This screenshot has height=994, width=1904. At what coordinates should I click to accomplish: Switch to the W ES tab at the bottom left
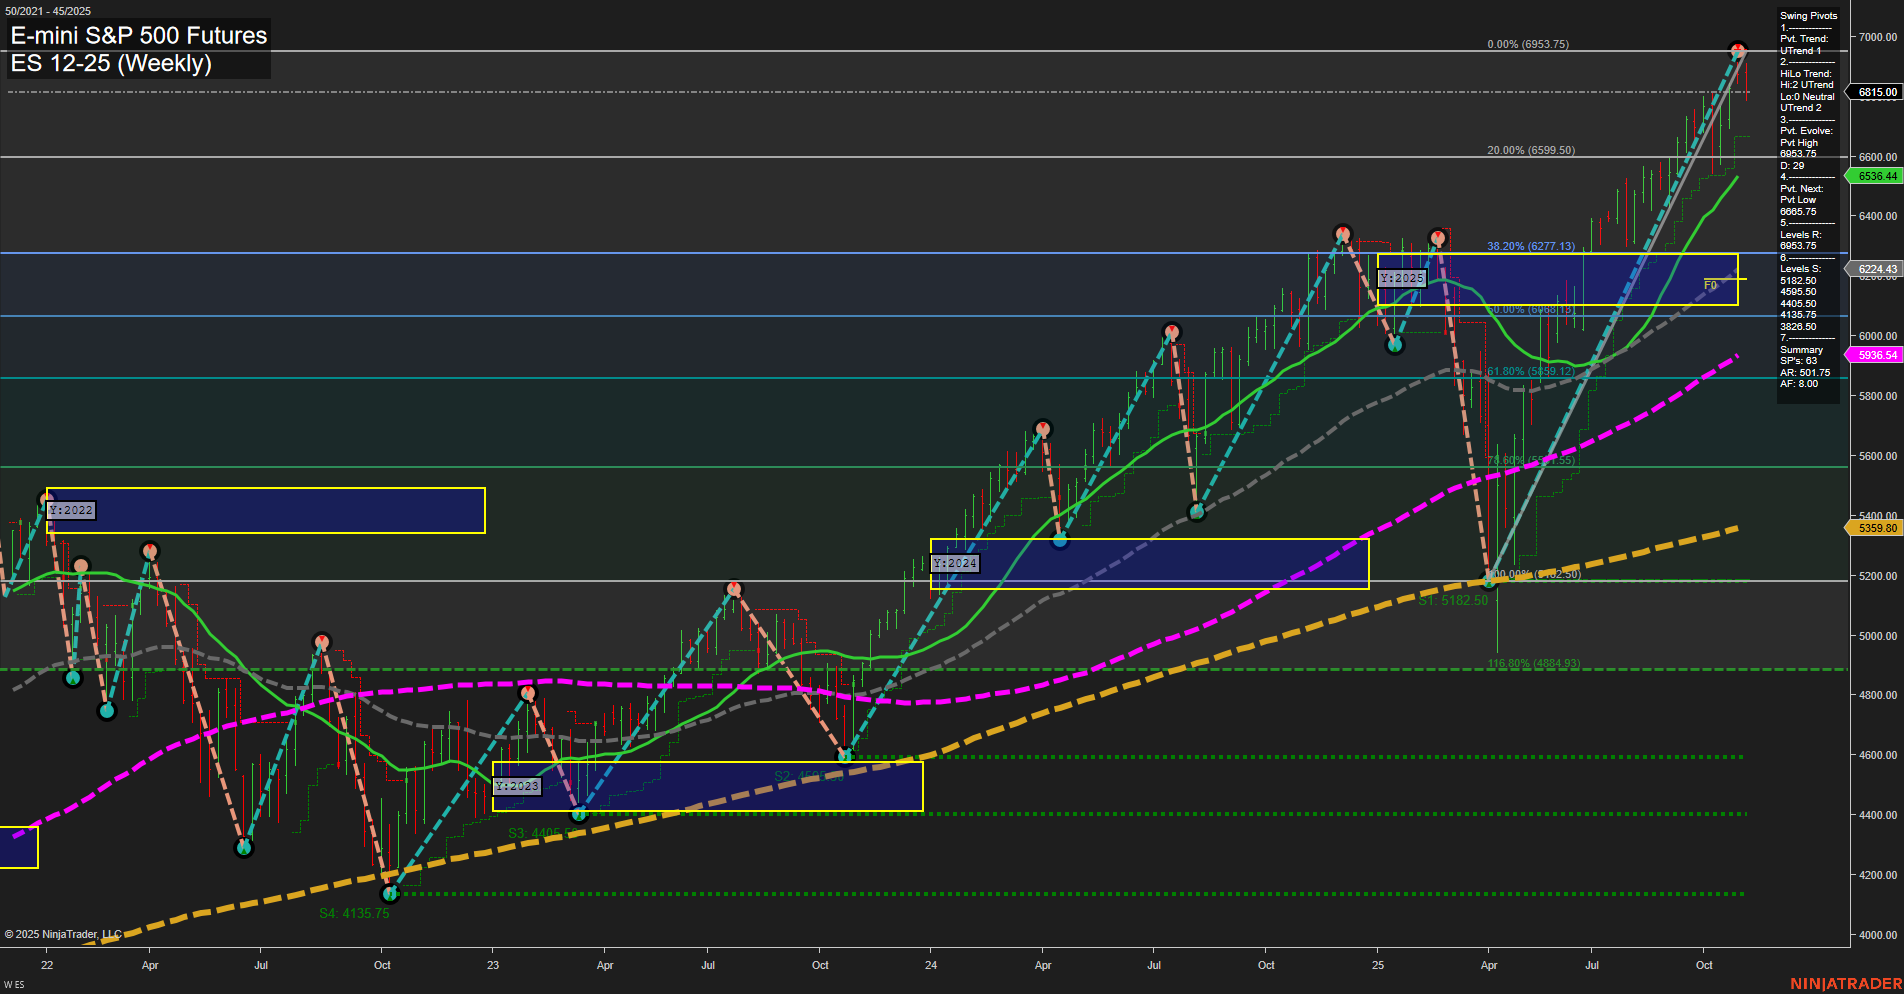point(13,983)
